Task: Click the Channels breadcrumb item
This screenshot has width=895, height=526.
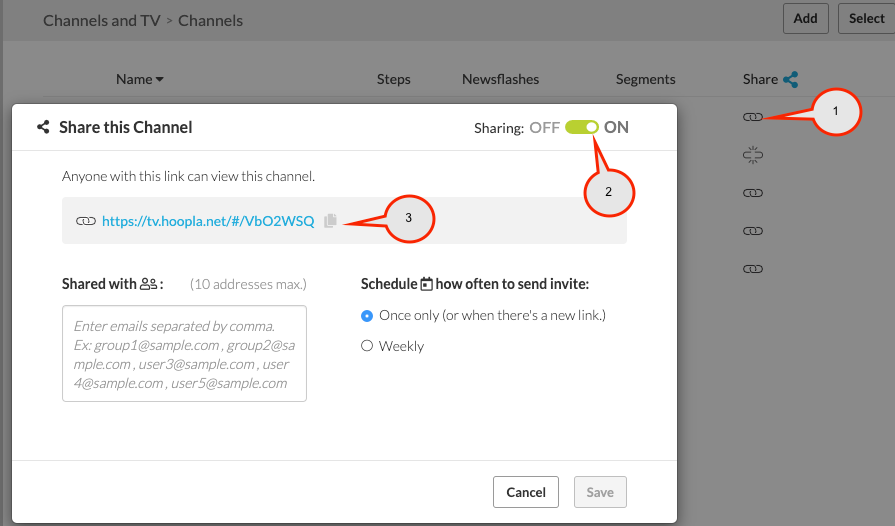Action: 211,21
